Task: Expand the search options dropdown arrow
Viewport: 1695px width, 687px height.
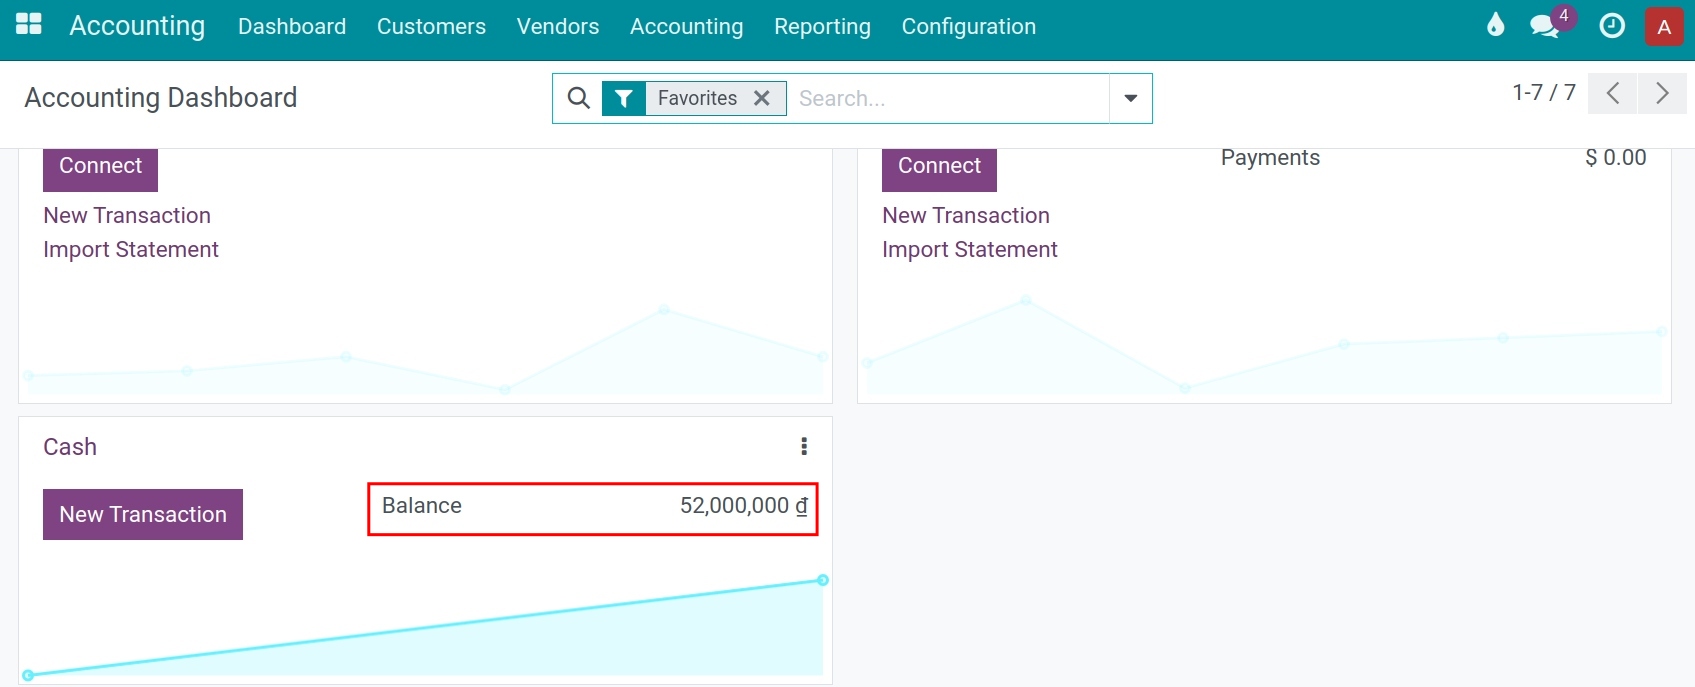Action: (1131, 98)
